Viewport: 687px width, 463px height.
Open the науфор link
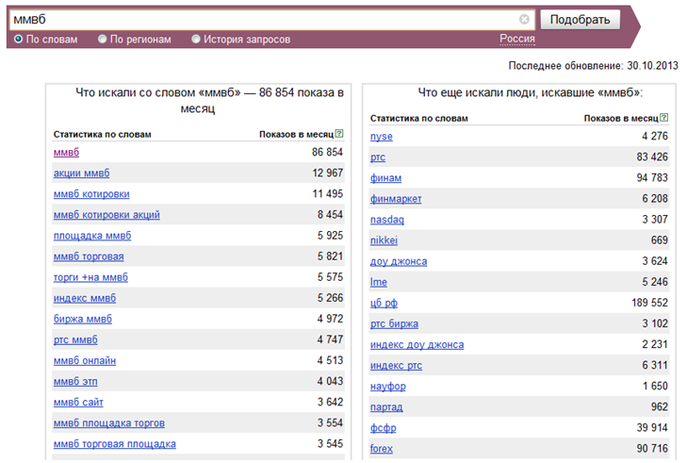[x=388, y=386]
